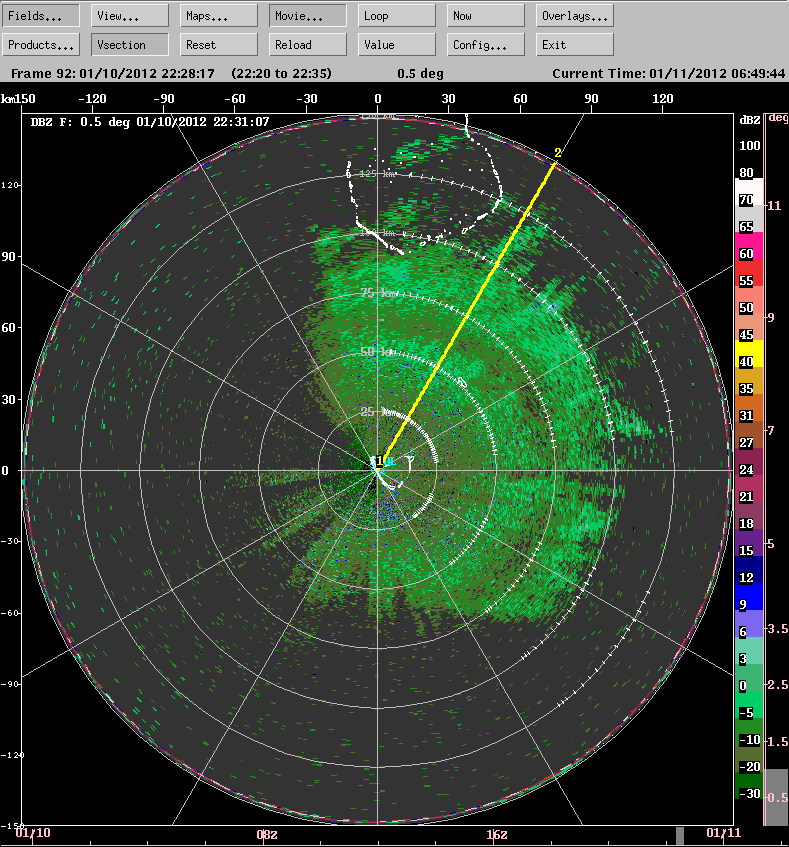The height and width of the screenshot is (847, 789).
Task: Click the cross-section start point 1 at the radar center
Action: [380, 461]
